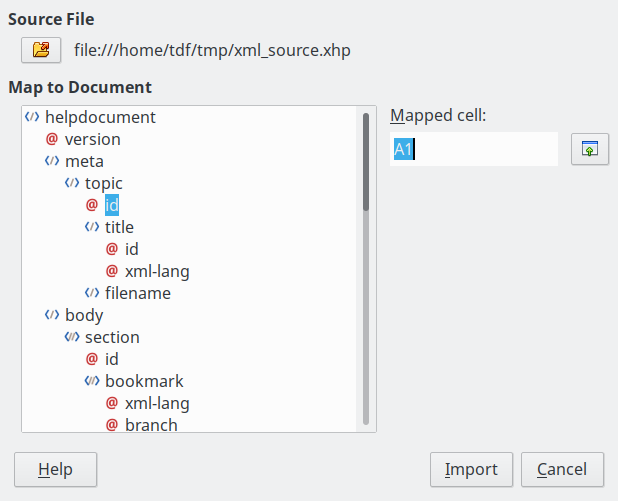Select the highlighted id attribute under topic
The image size is (618, 501).
tap(112, 205)
